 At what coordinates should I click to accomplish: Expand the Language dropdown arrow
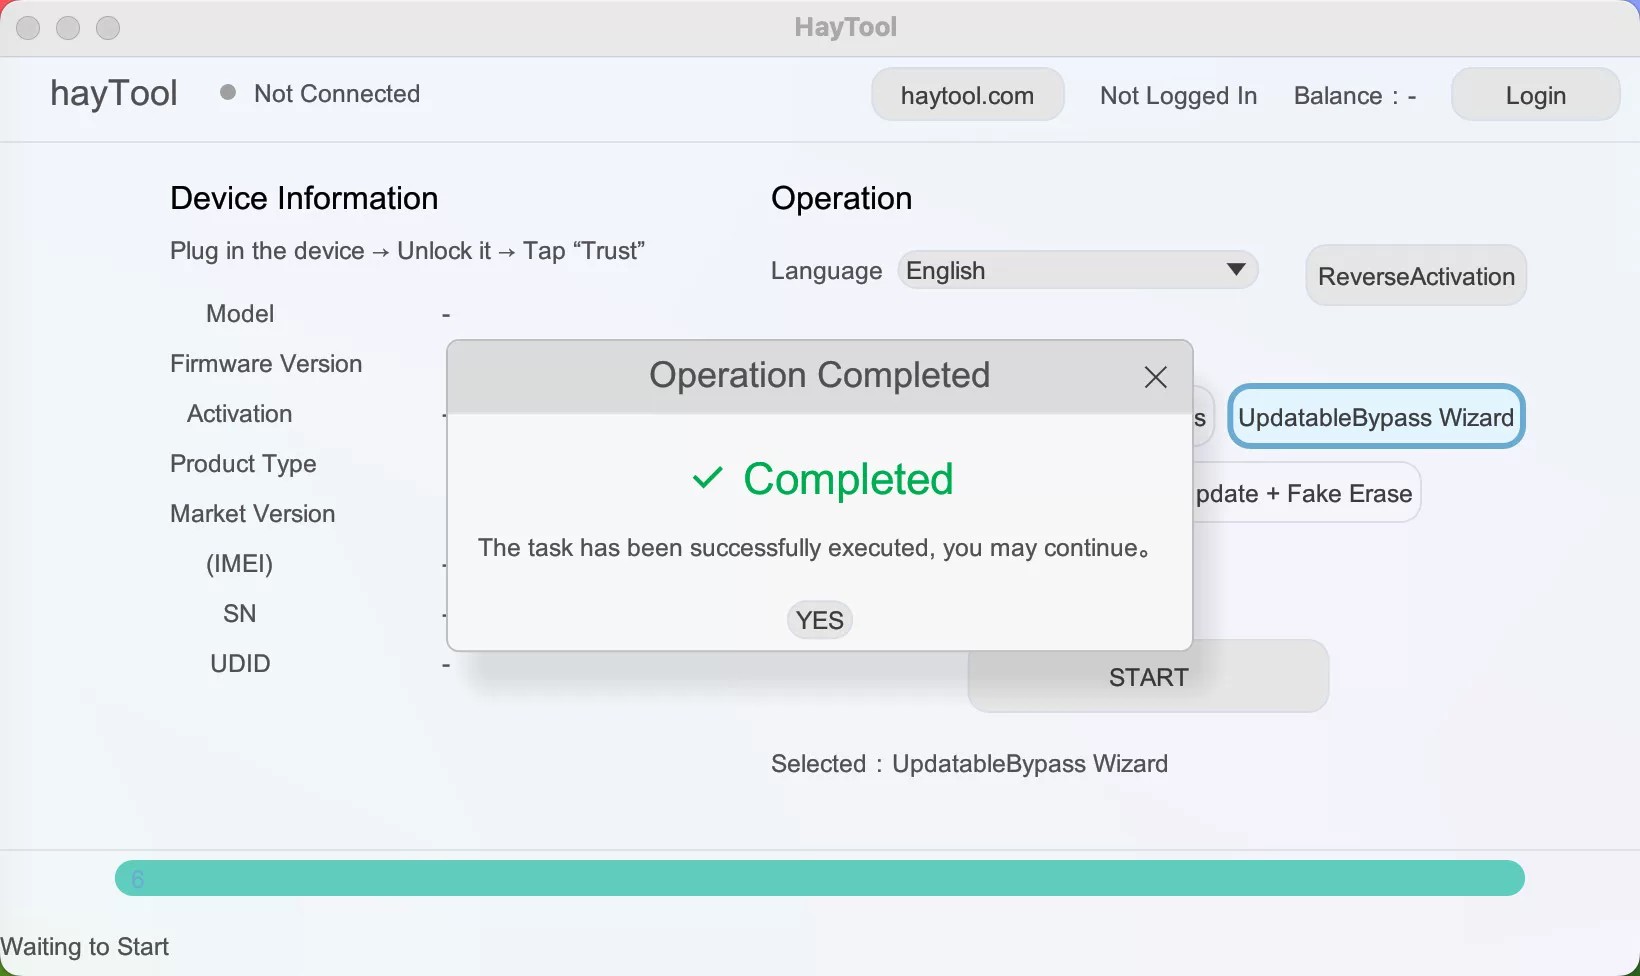pos(1235,270)
